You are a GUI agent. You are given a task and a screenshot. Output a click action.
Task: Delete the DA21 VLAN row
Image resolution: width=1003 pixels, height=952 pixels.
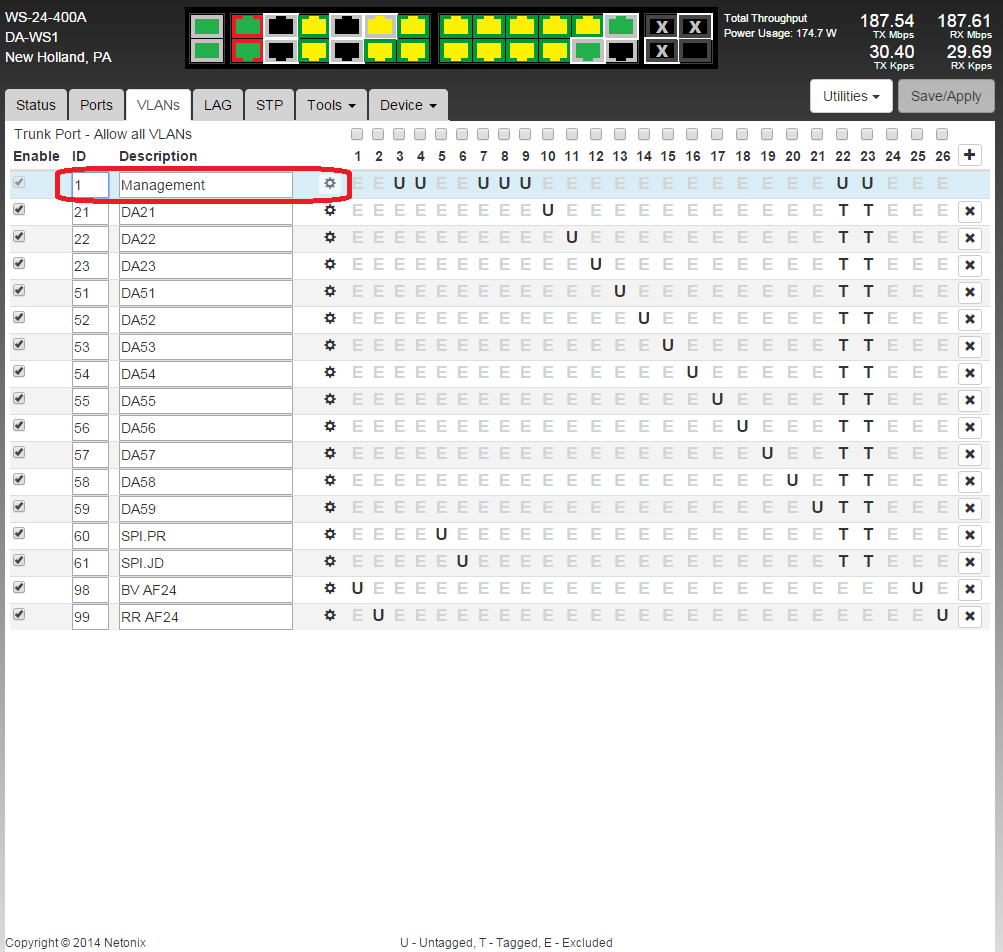970,211
